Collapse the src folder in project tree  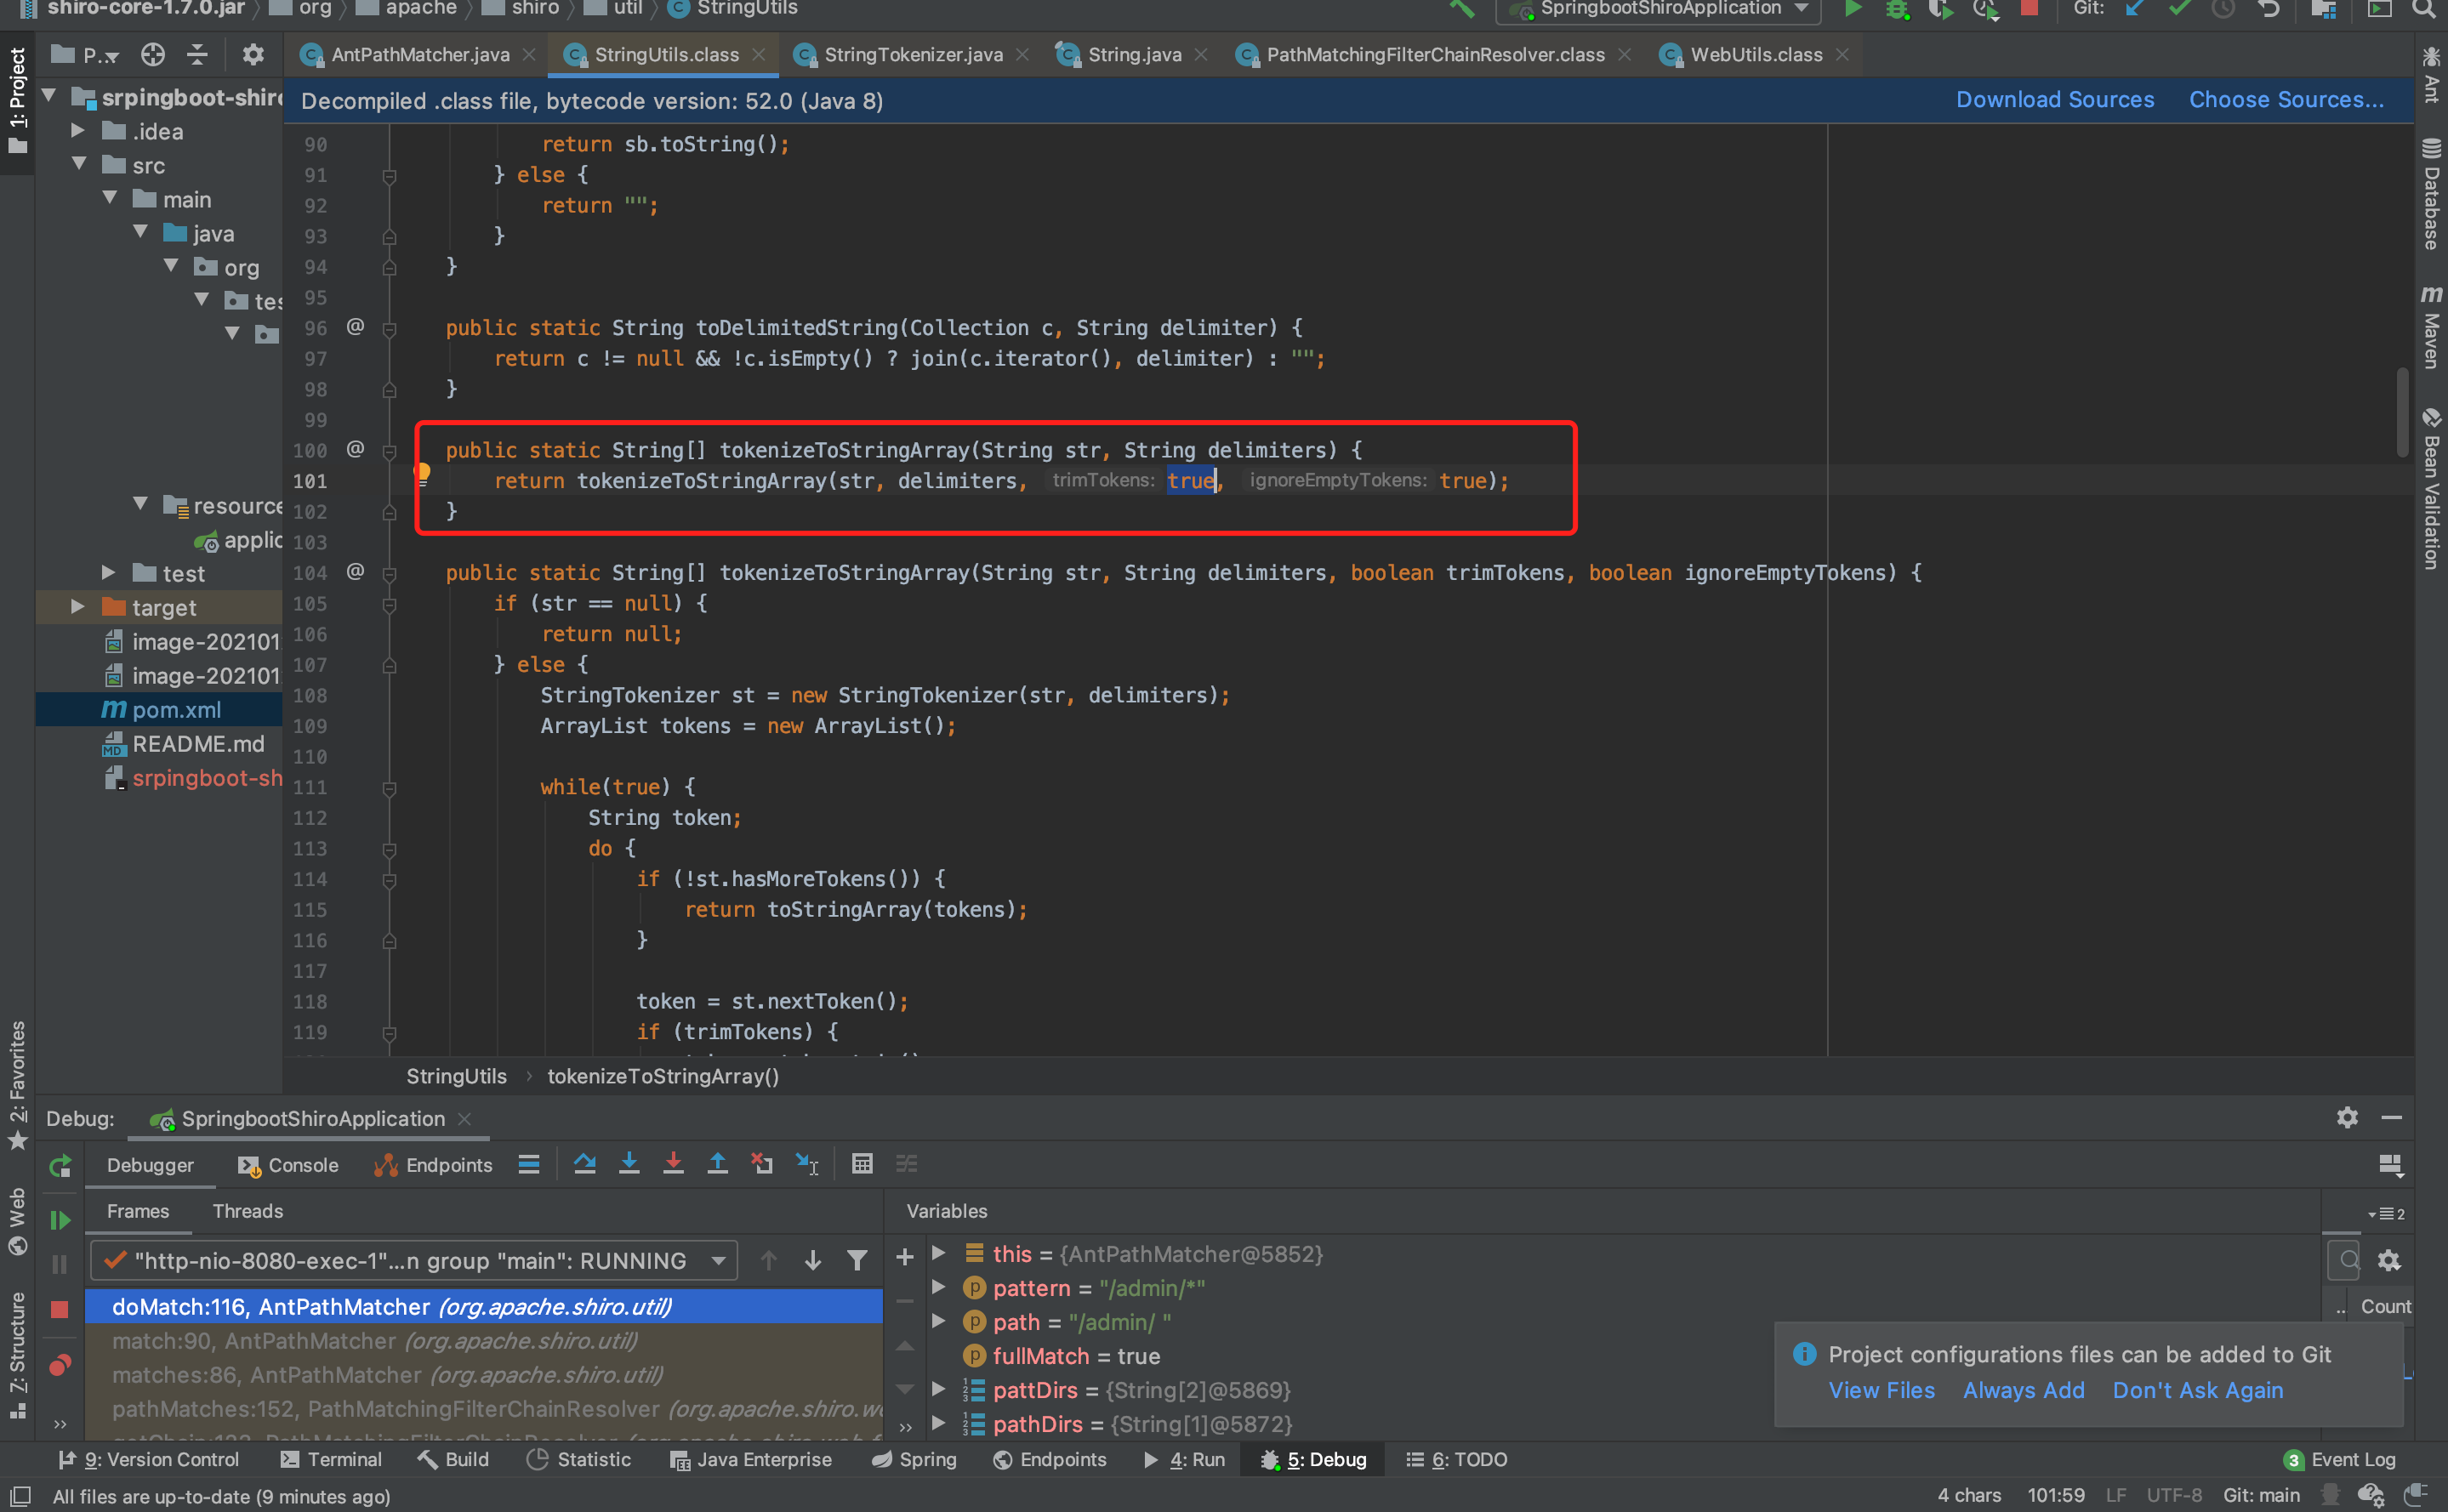click(79, 165)
